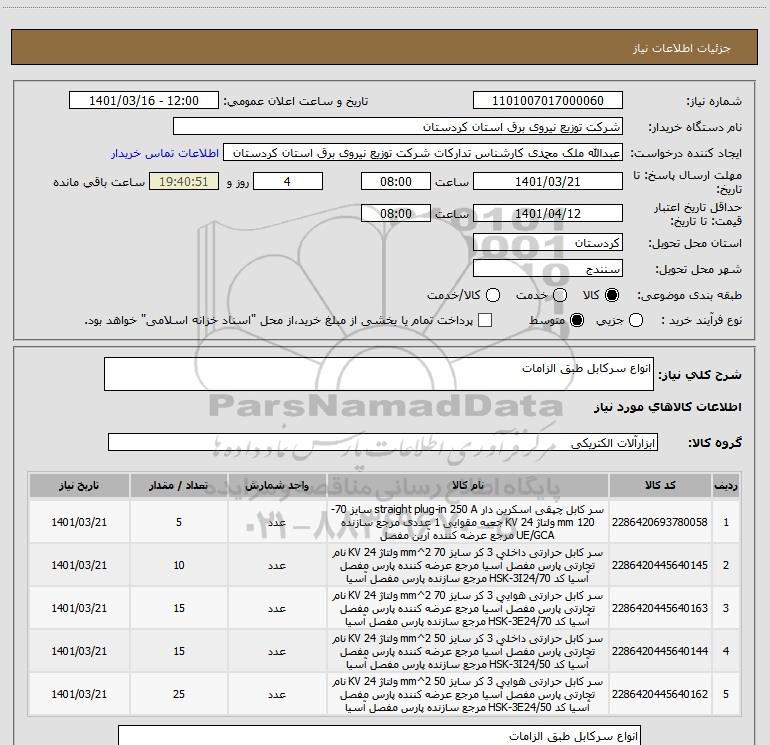Click the کد کالا column header

pos(660,486)
